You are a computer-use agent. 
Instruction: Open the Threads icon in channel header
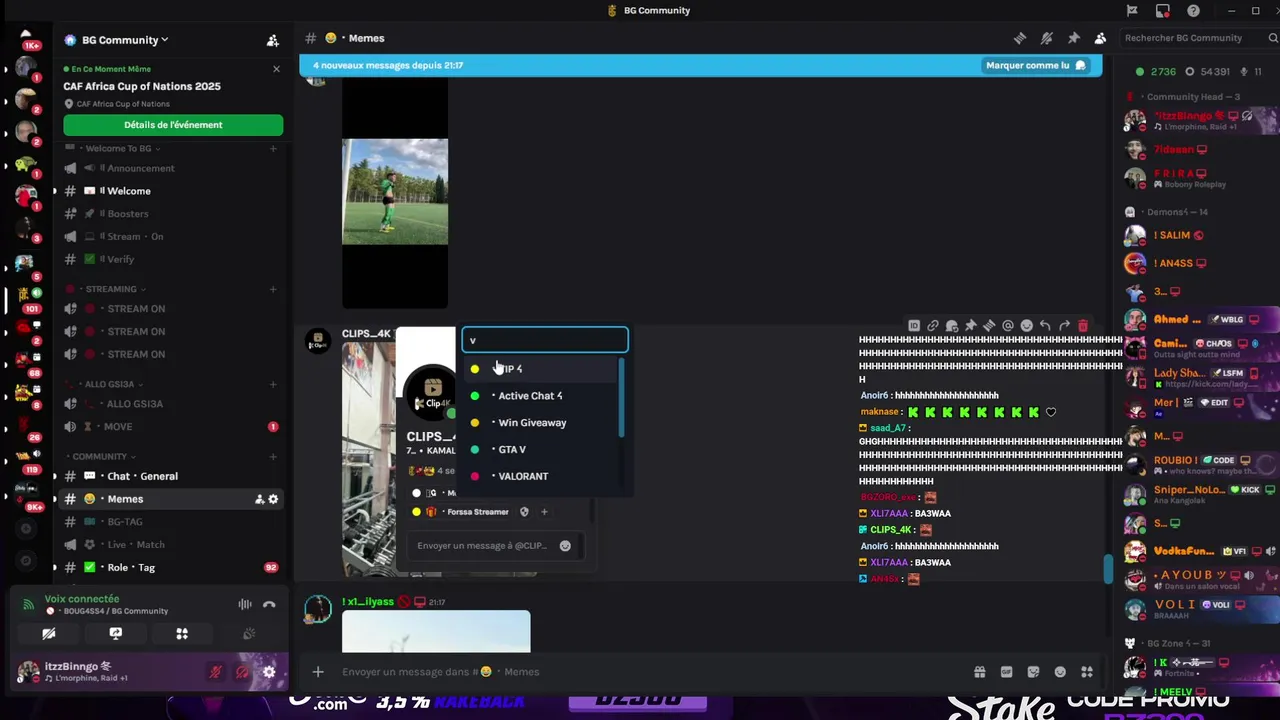coord(1020,38)
